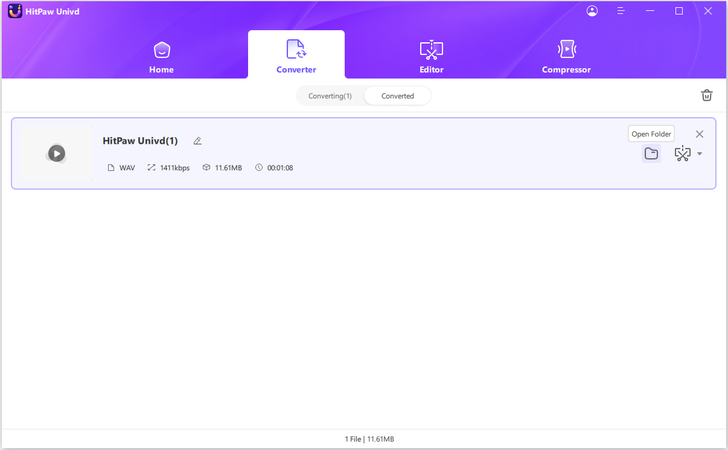728x450 pixels.
Task: Maximize the HitPaw Univd window
Action: 679,11
